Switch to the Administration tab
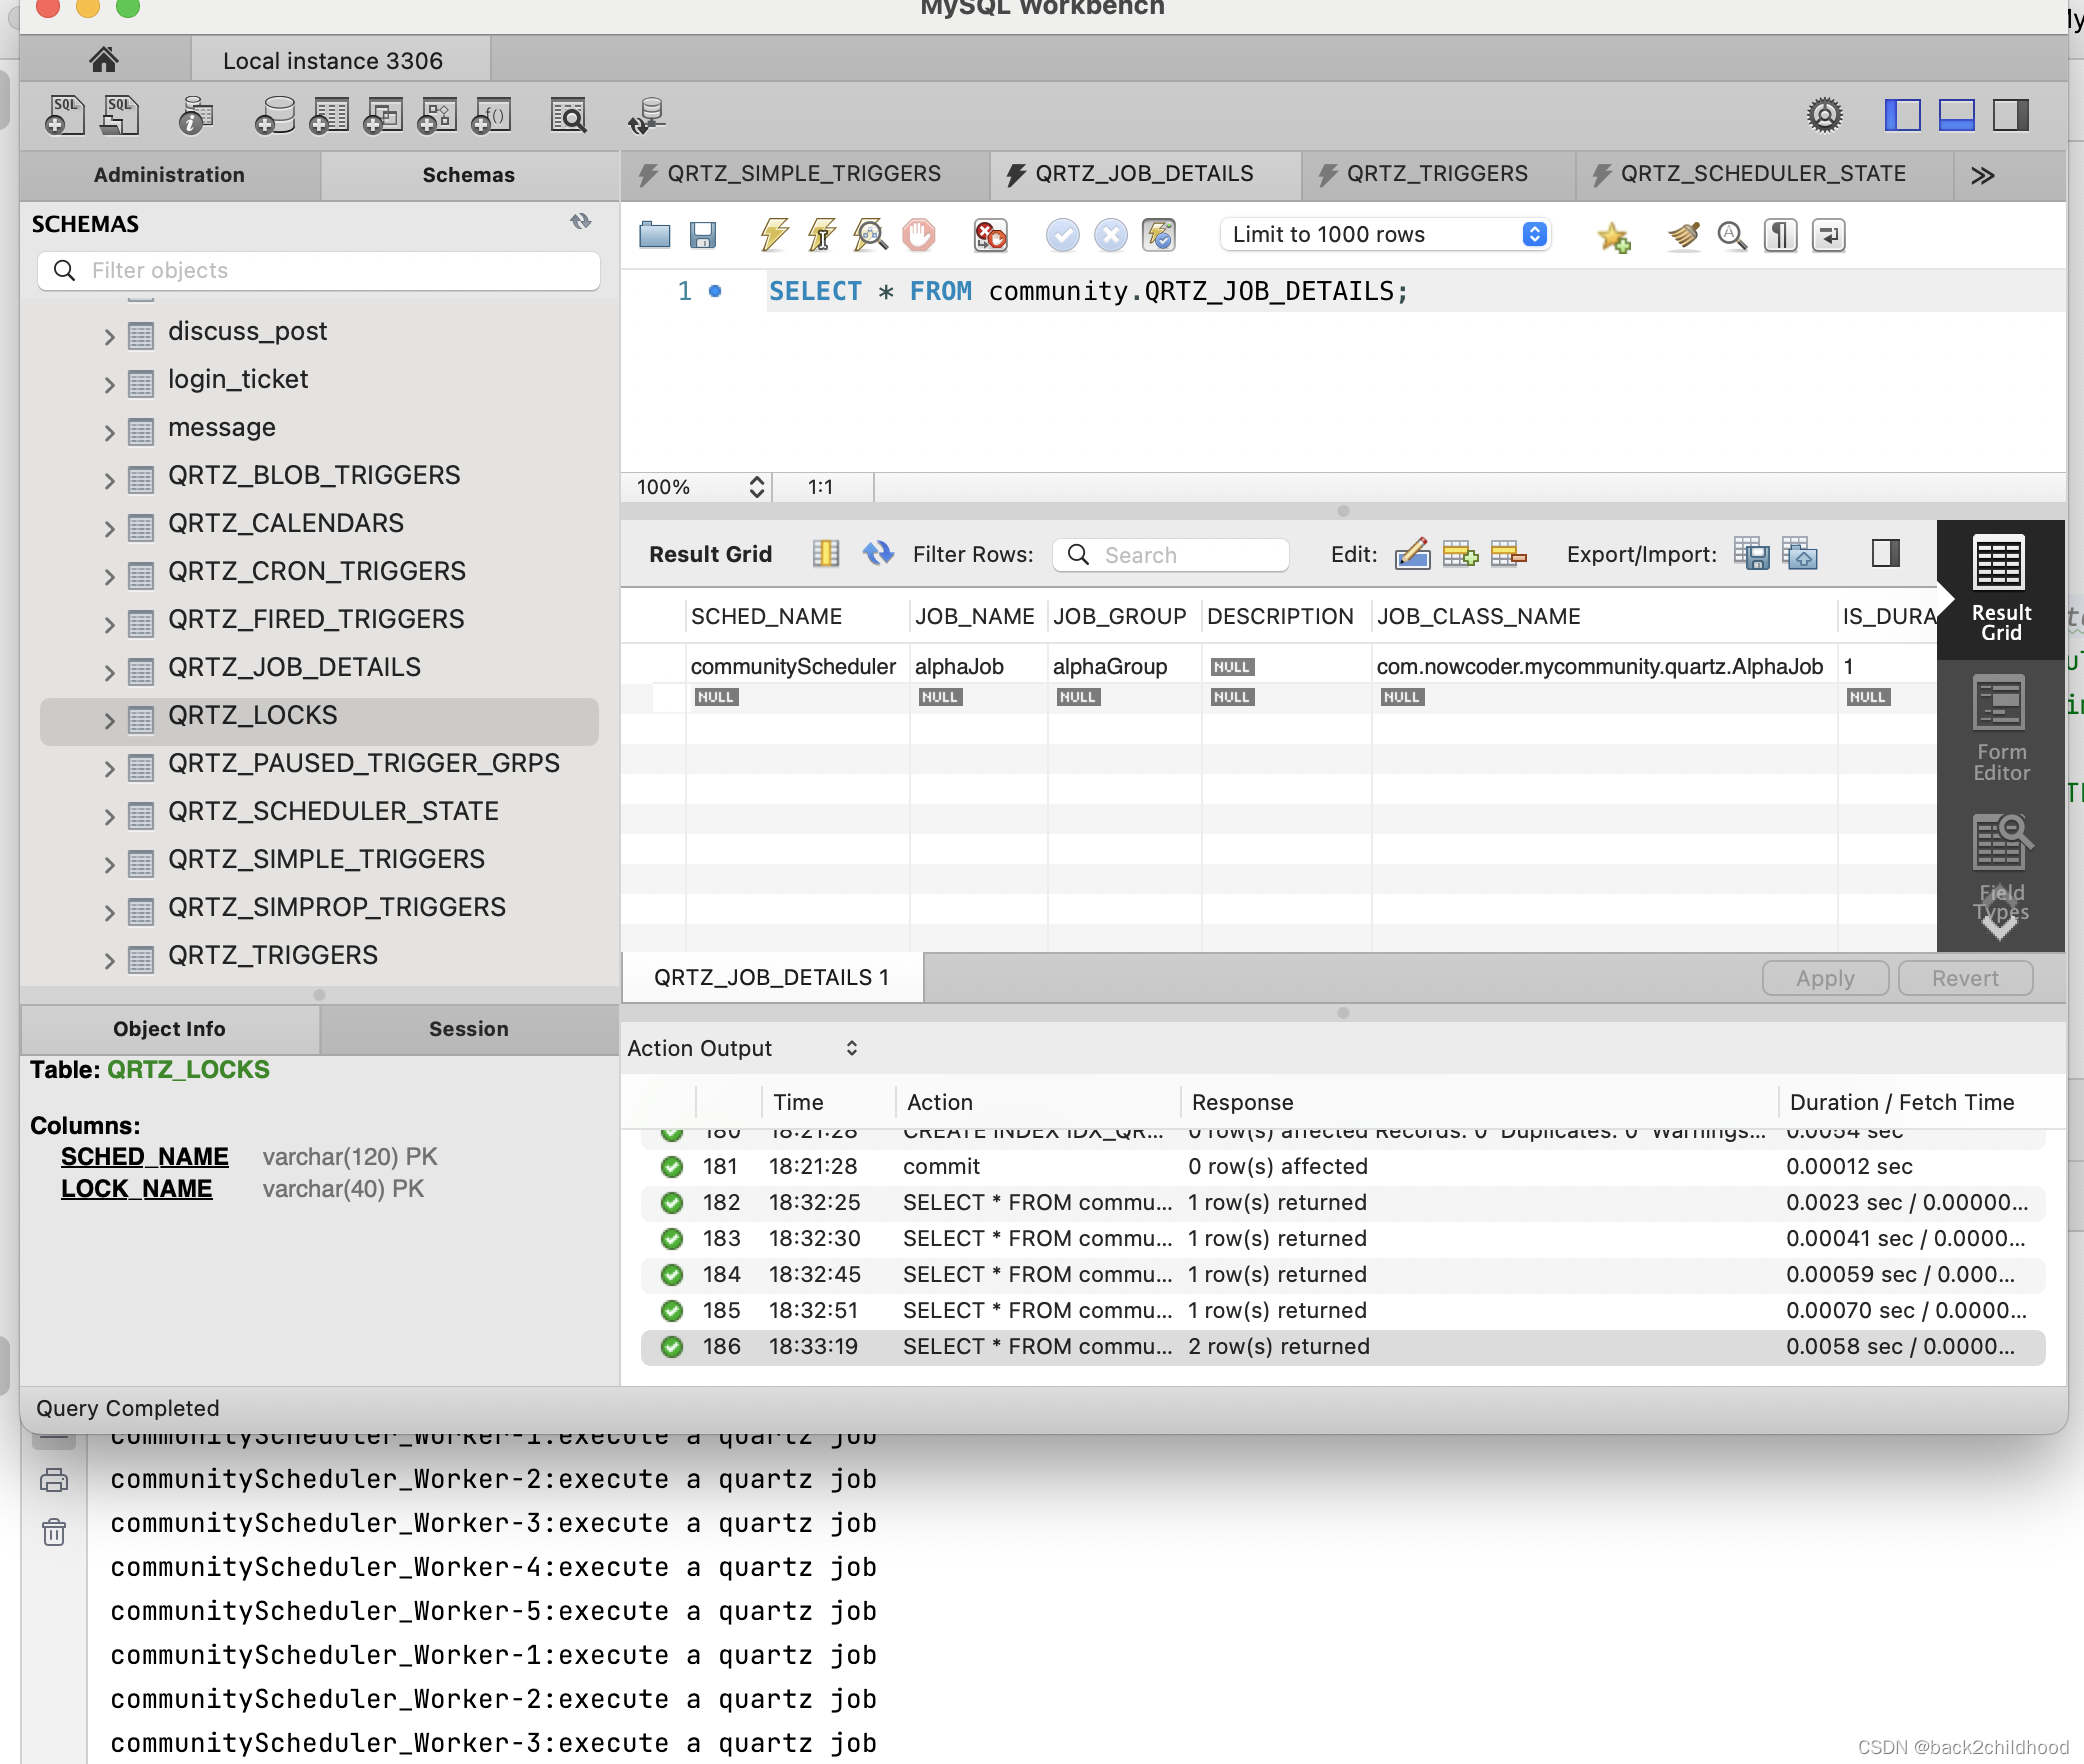Screen dimensions: 2084x1764 169,175
